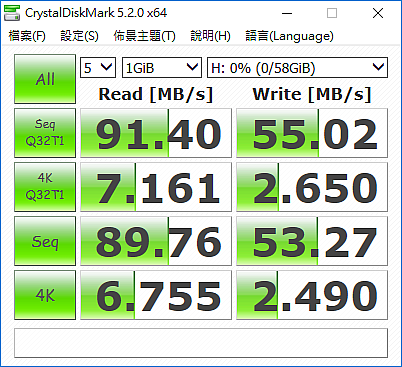The image size is (402, 367).
Task: Click the 2.650 4K Q32T1 write value
Action: (312, 187)
